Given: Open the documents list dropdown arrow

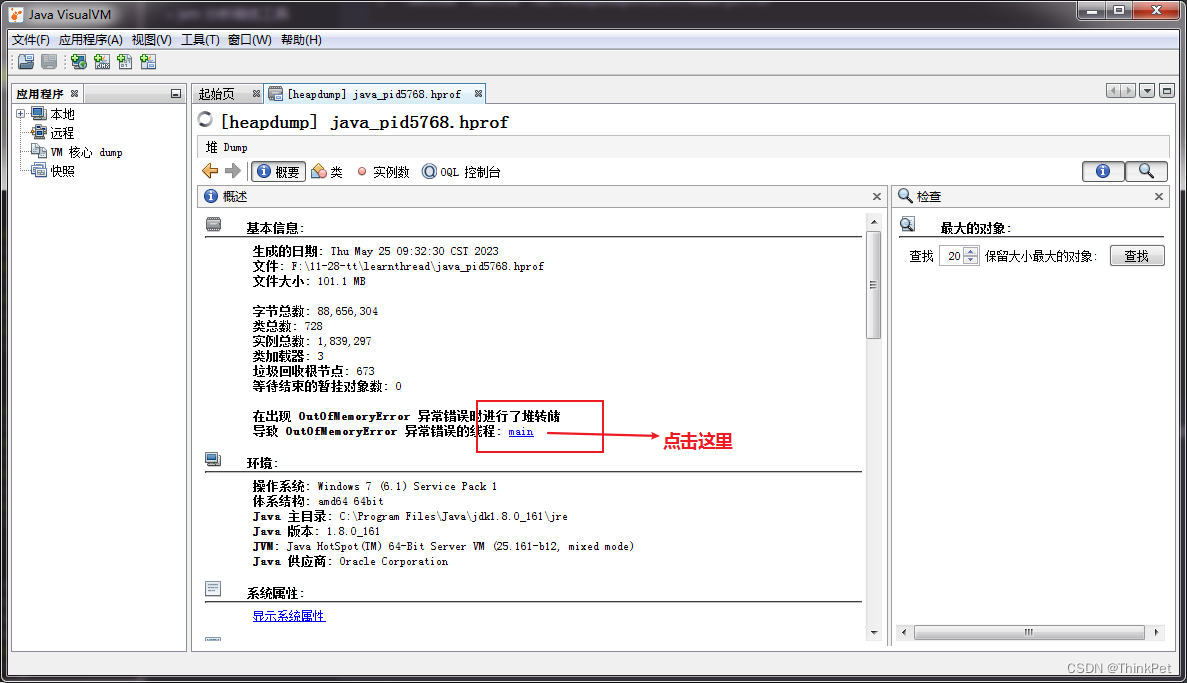Looking at the screenshot, I should (x=1147, y=91).
